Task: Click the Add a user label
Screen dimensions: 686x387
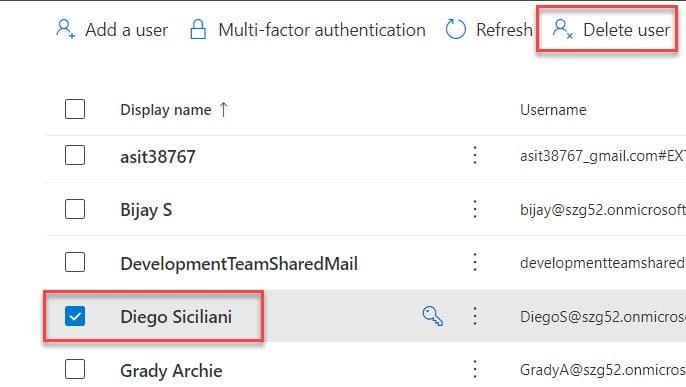Action: pos(126,30)
